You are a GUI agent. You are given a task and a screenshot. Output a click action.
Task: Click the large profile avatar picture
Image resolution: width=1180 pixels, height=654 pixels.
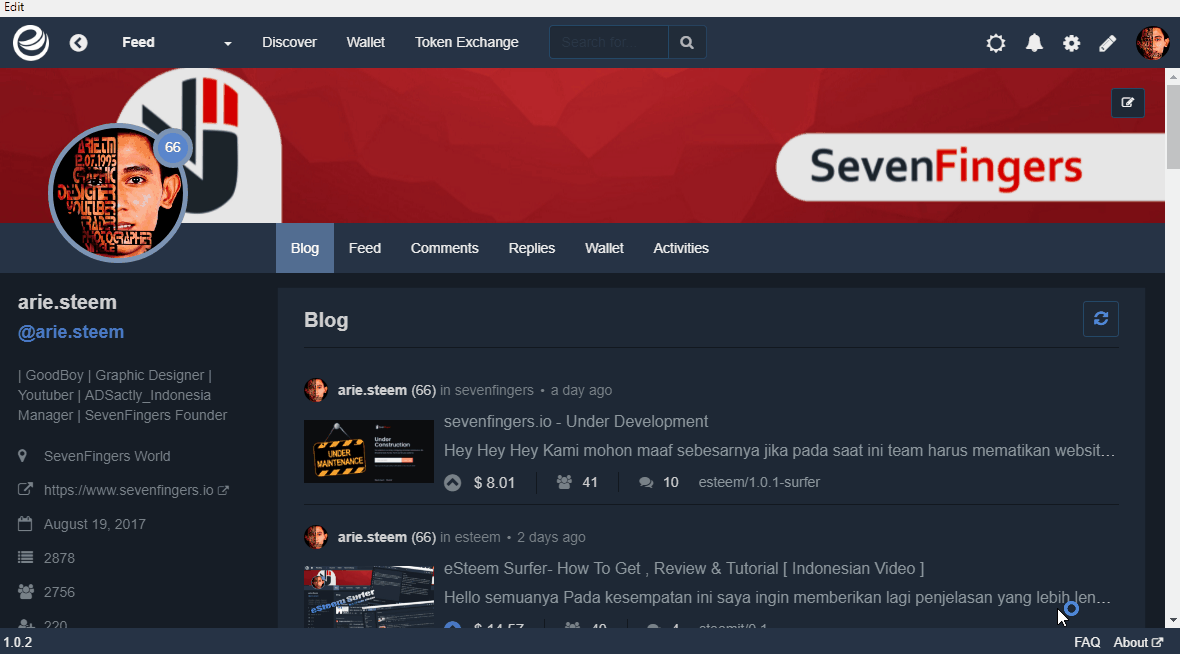click(x=117, y=193)
